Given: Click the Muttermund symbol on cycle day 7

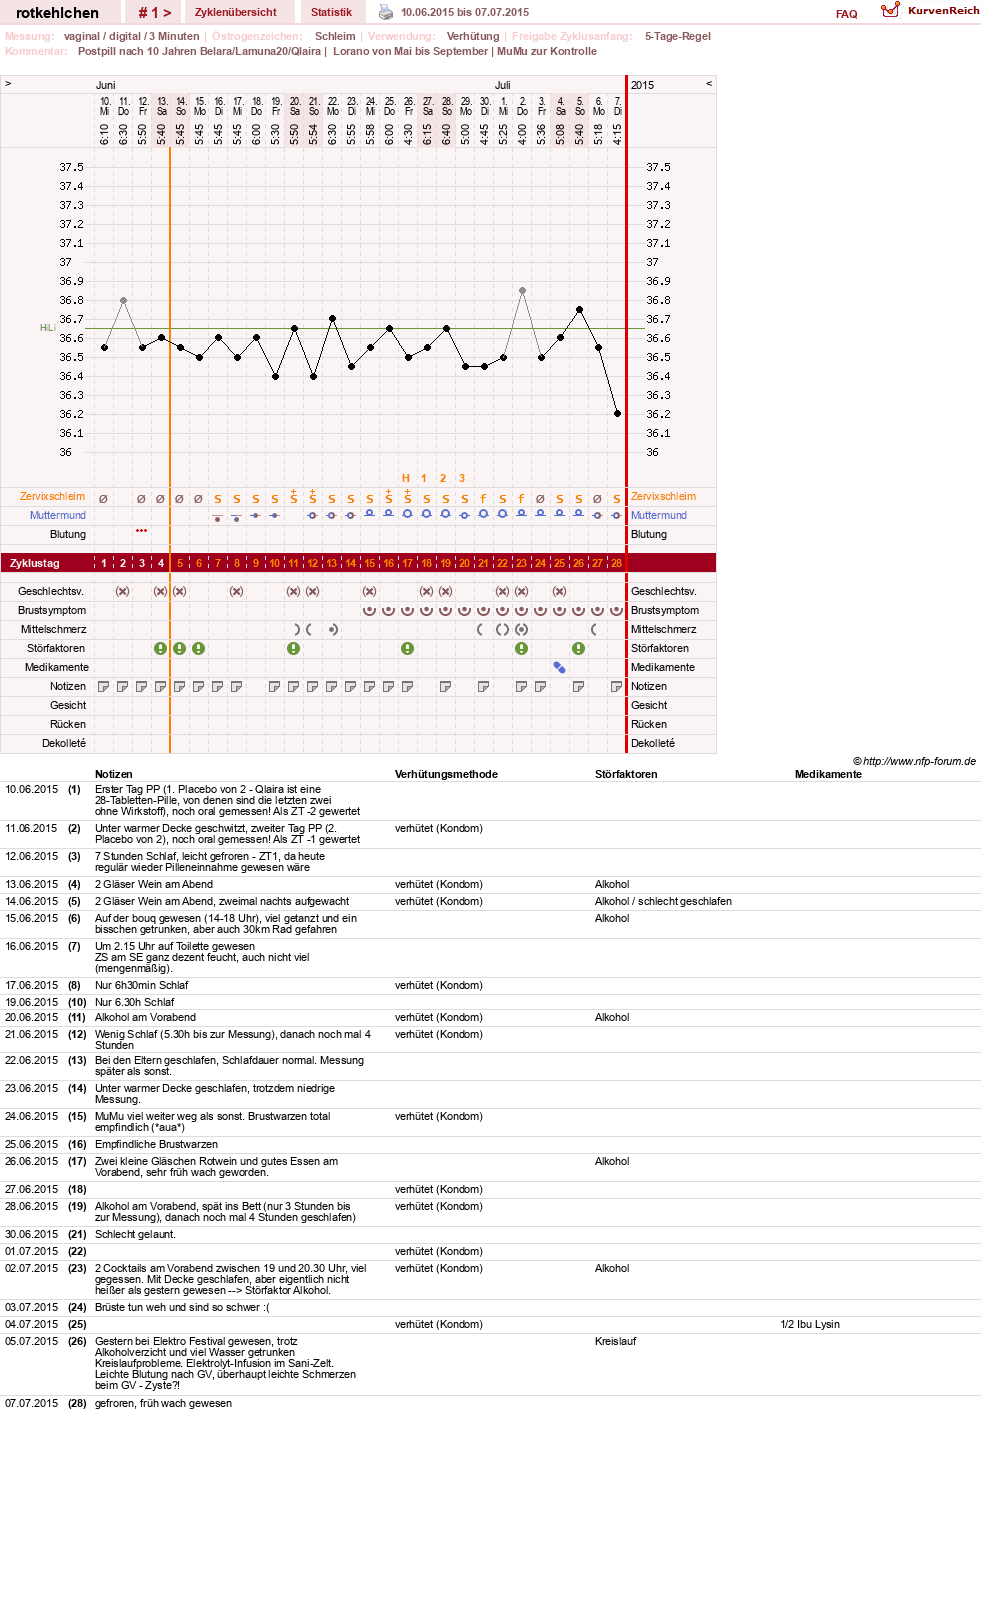Looking at the screenshot, I should click(x=217, y=518).
